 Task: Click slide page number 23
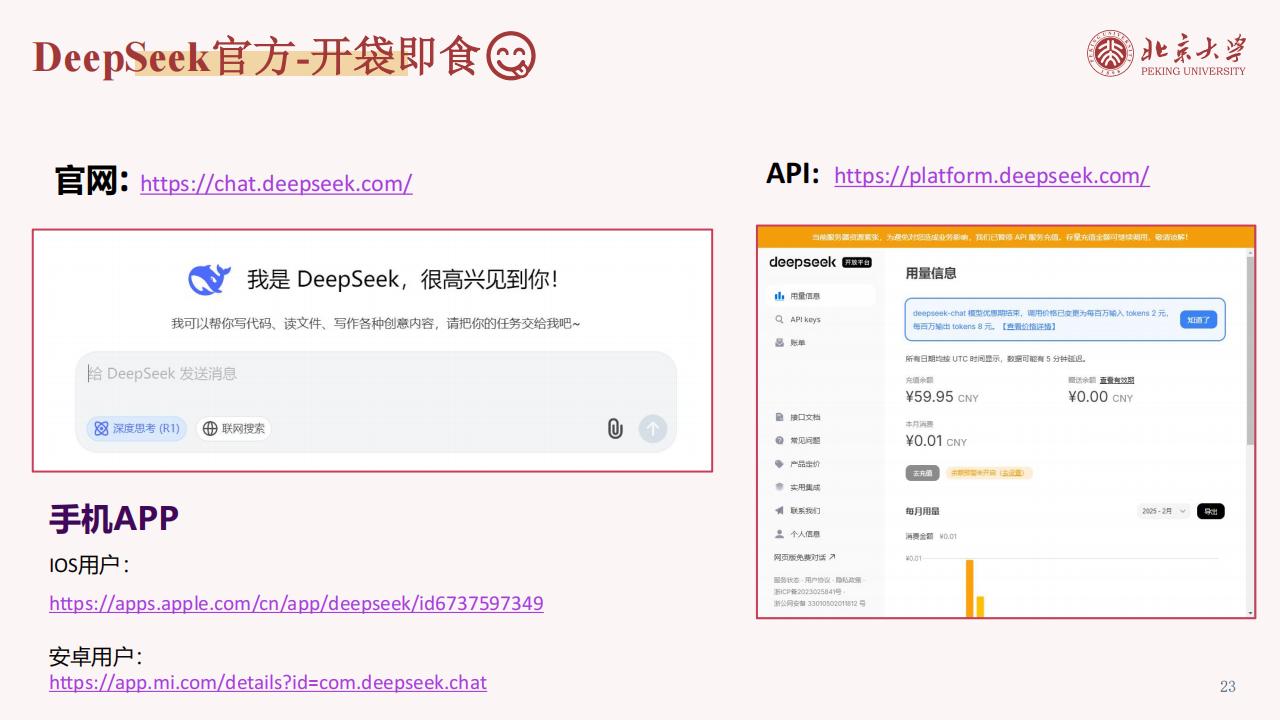[x=1228, y=686]
